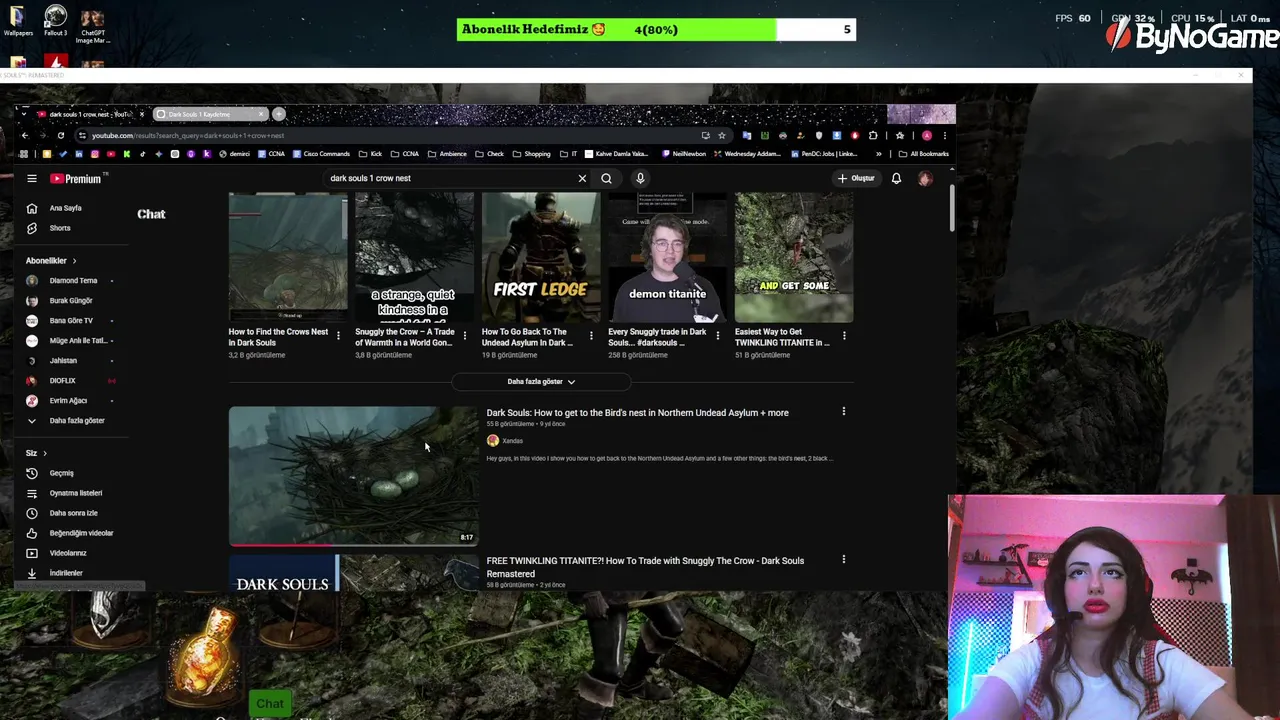Switch to dark souls 1 crow nest tab
Image resolution: width=1280 pixels, height=720 pixels.
[x=90, y=114]
